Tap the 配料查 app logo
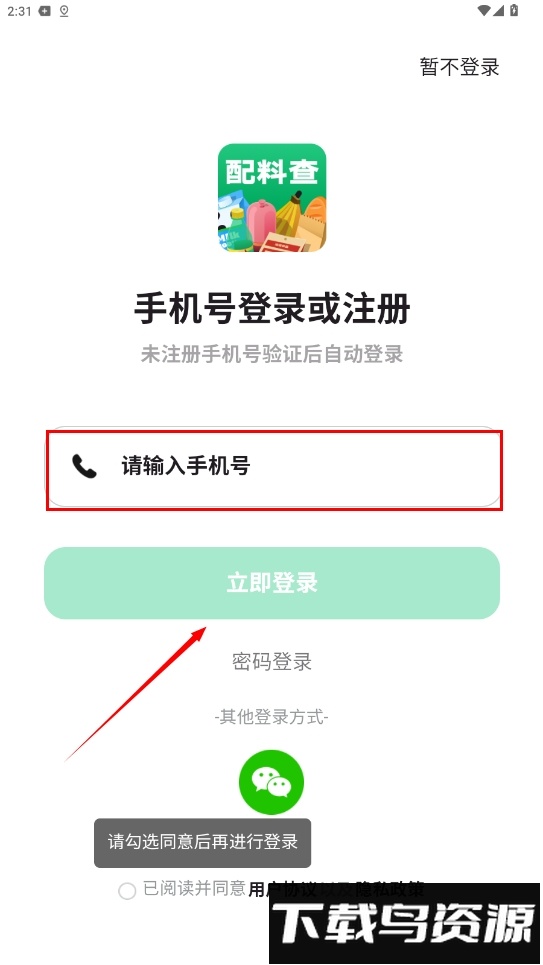This screenshot has width=543, height=965. (x=272, y=198)
